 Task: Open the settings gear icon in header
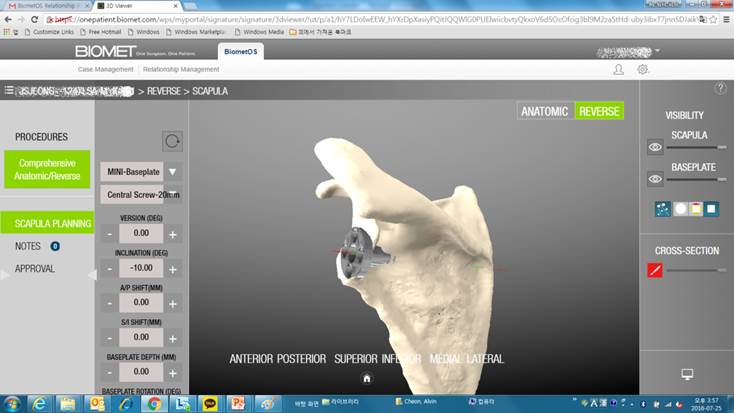(x=643, y=69)
